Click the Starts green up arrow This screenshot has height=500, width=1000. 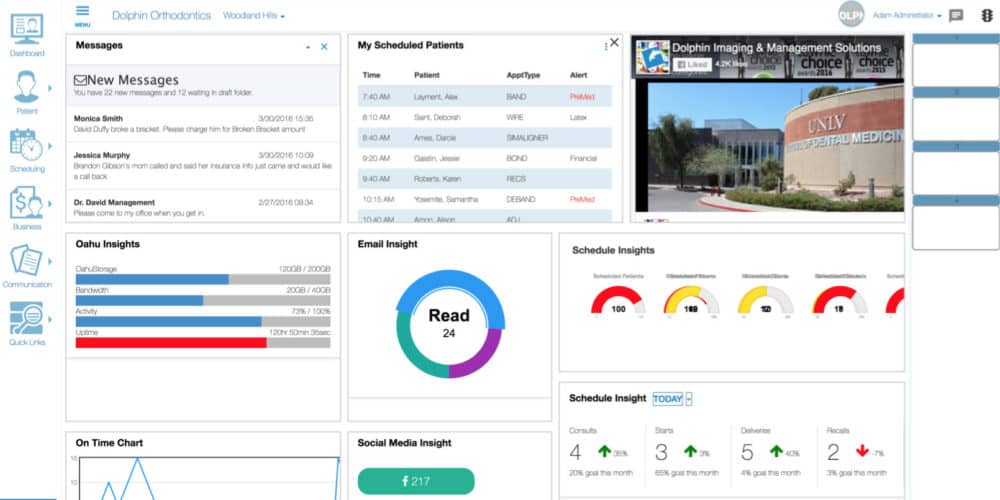click(690, 452)
